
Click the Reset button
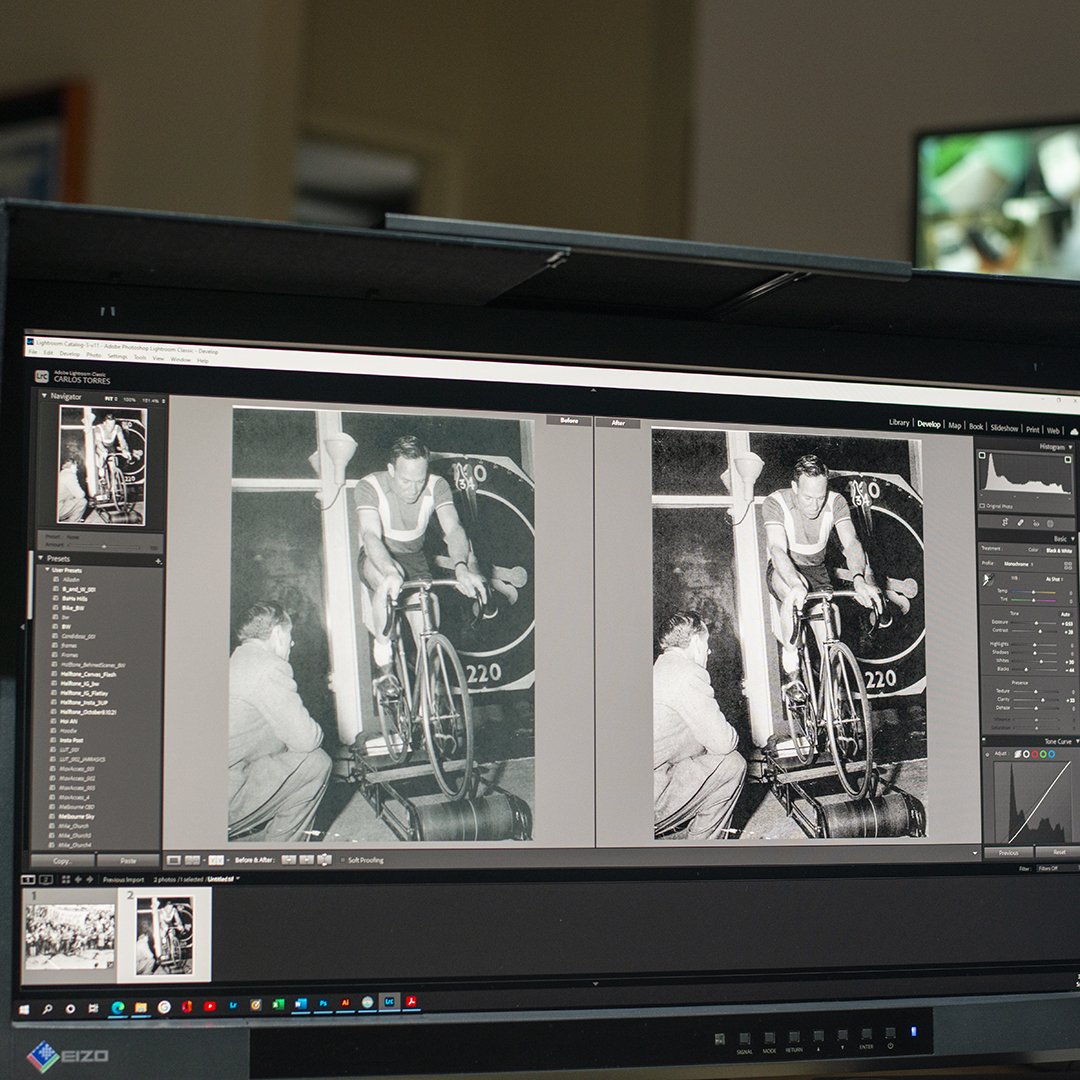(1059, 853)
